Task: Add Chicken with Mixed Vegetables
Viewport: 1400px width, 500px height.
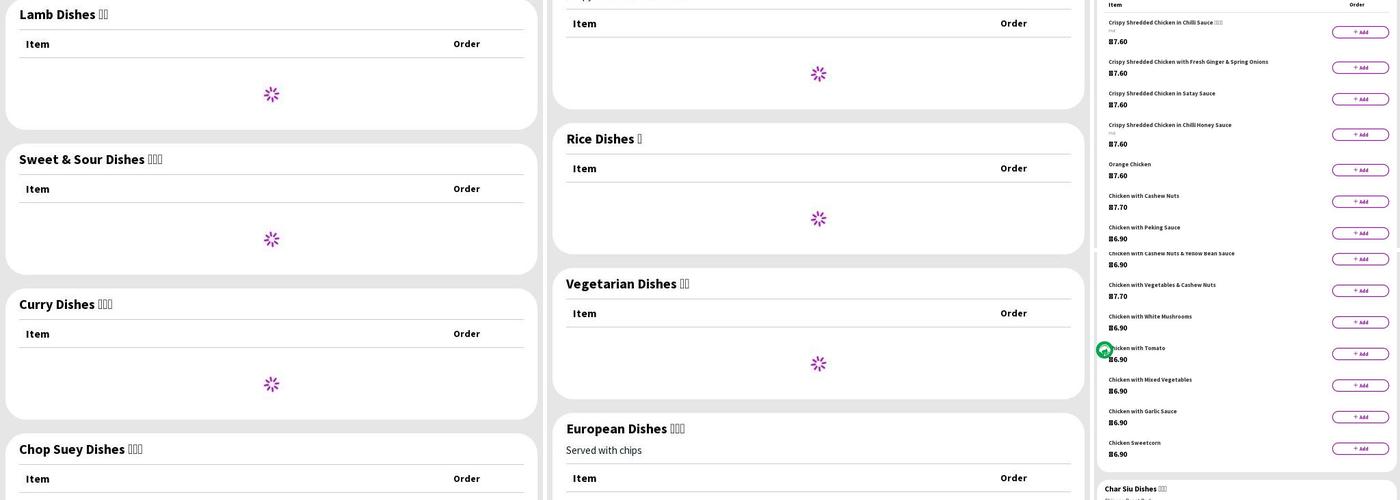Action: click(1360, 386)
